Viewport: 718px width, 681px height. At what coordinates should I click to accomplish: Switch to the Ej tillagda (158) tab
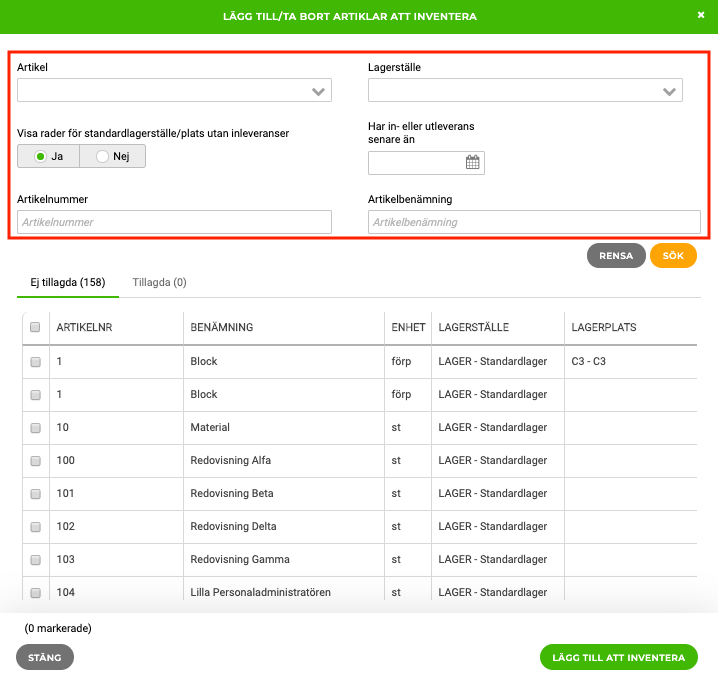pyautogui.click(x=68, y=282)
